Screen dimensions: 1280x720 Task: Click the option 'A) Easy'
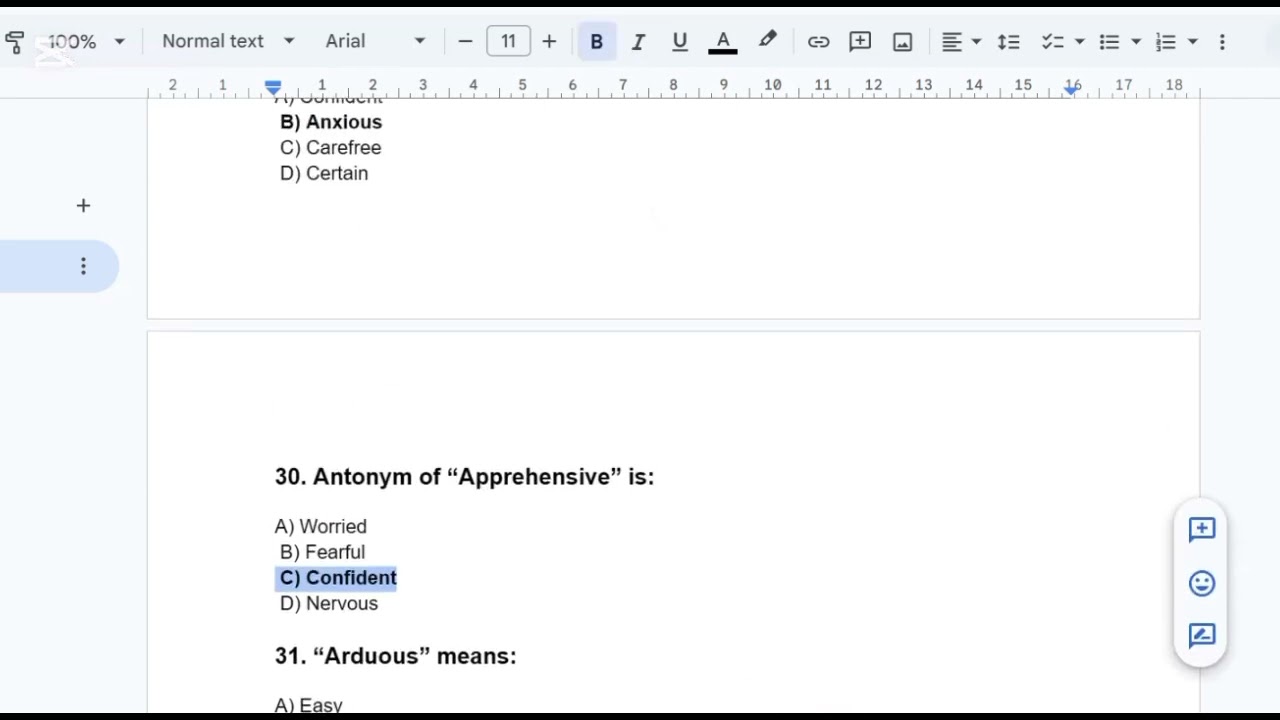pos(309,705)
